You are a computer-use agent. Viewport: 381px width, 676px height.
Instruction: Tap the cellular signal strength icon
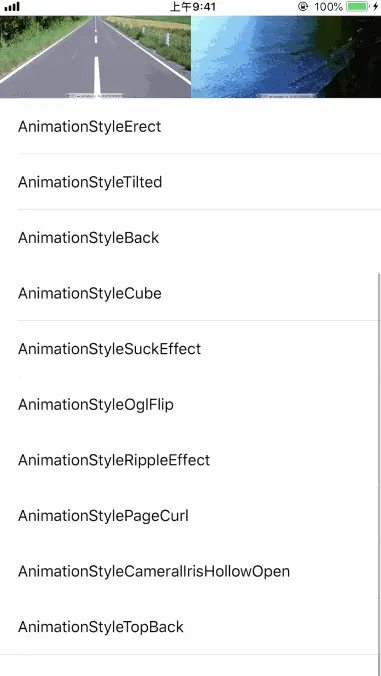coord(12,7)
